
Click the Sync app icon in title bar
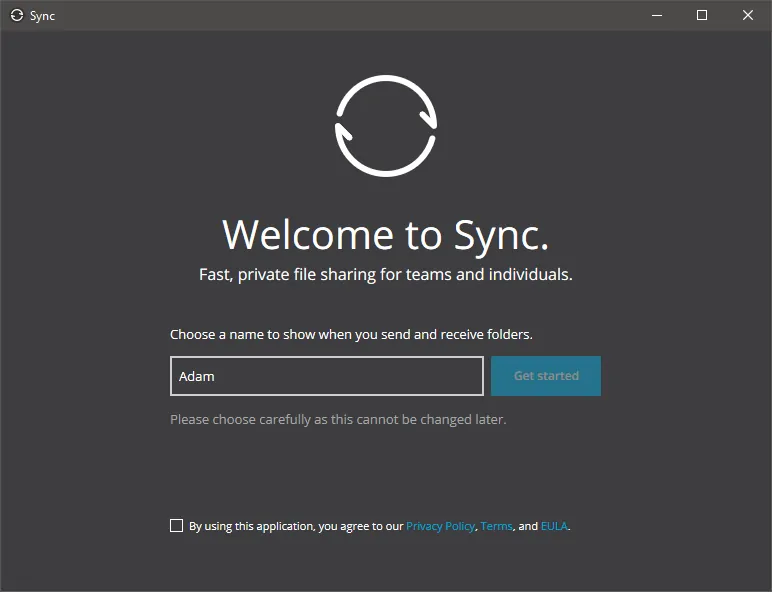pyautogui.click(x=17, y=15)
